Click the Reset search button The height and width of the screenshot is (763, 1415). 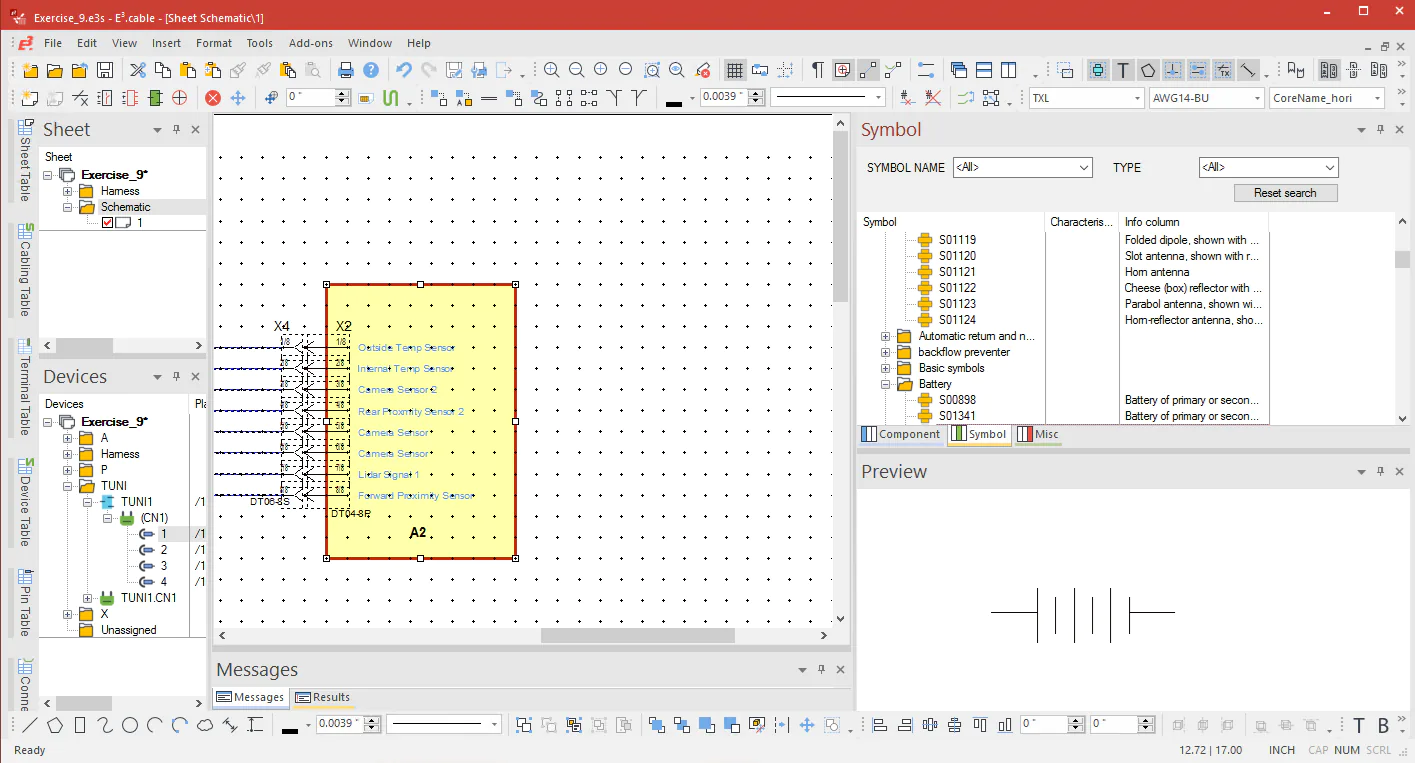(1285, 193)
